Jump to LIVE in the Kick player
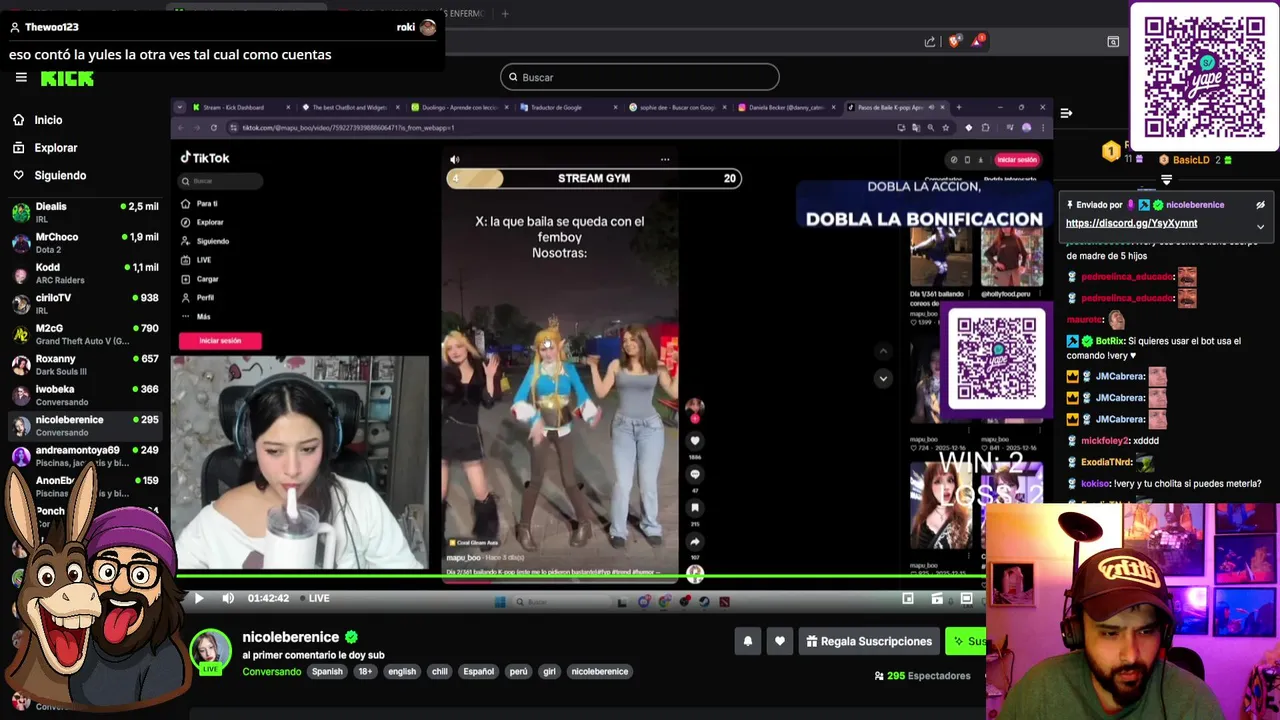 tap(313, 598)
